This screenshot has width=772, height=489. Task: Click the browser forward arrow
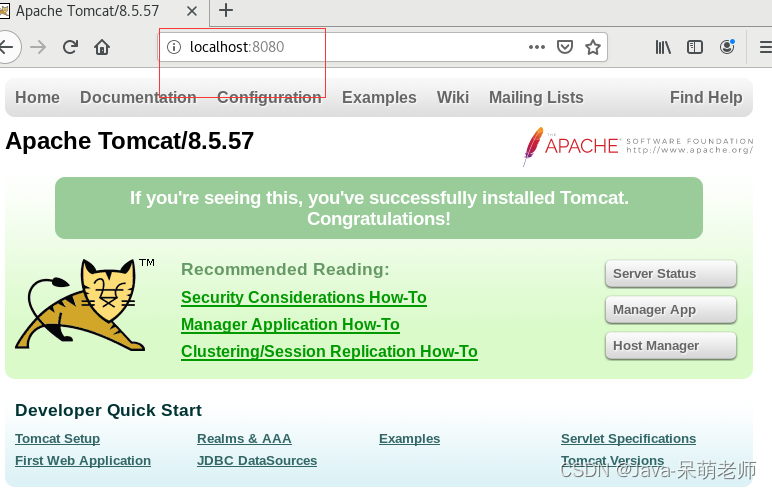pyautogui.click(x=38, y=47)
